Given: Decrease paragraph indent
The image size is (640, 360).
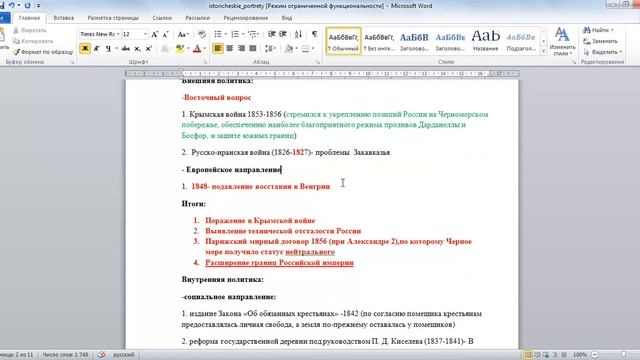Looking at the screenshot, I should pyautogui.click(x=271, y=34).
